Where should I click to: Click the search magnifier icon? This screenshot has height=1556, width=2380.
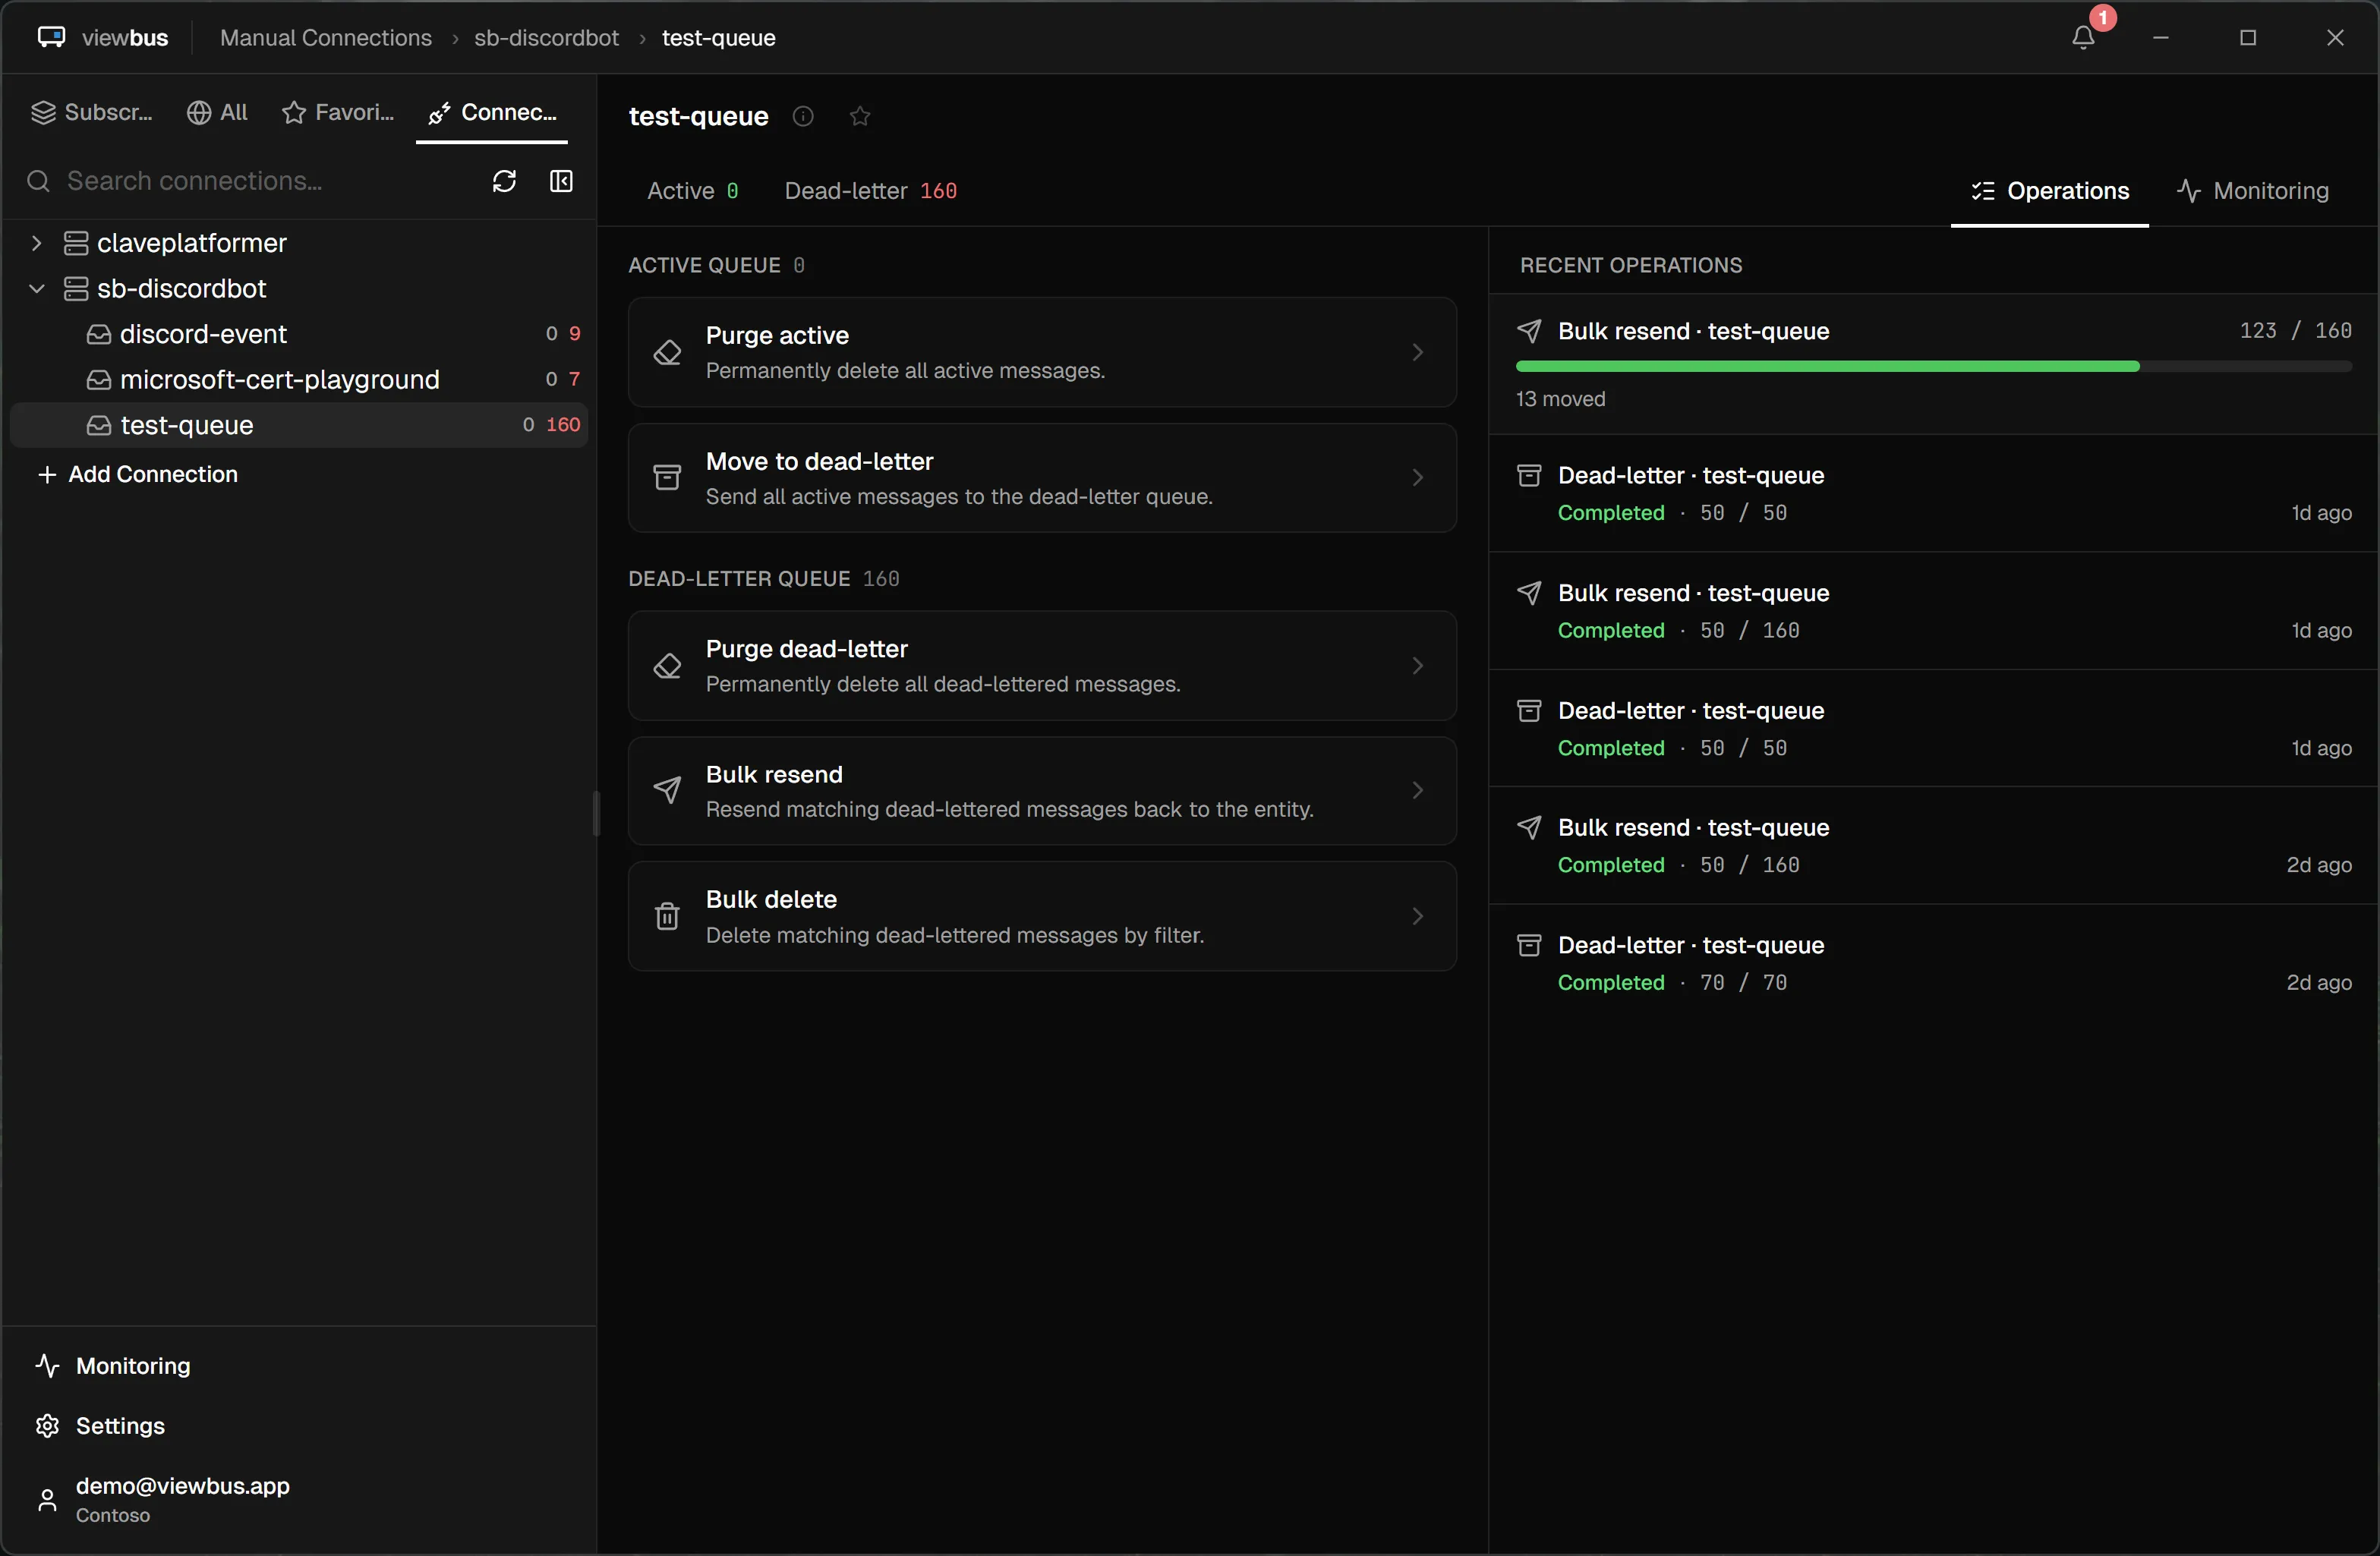(38, 181)
